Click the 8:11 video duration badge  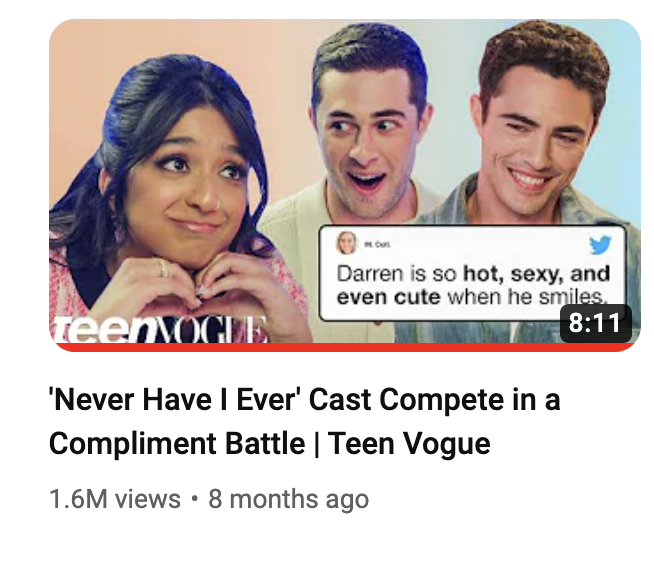point(595,323)
